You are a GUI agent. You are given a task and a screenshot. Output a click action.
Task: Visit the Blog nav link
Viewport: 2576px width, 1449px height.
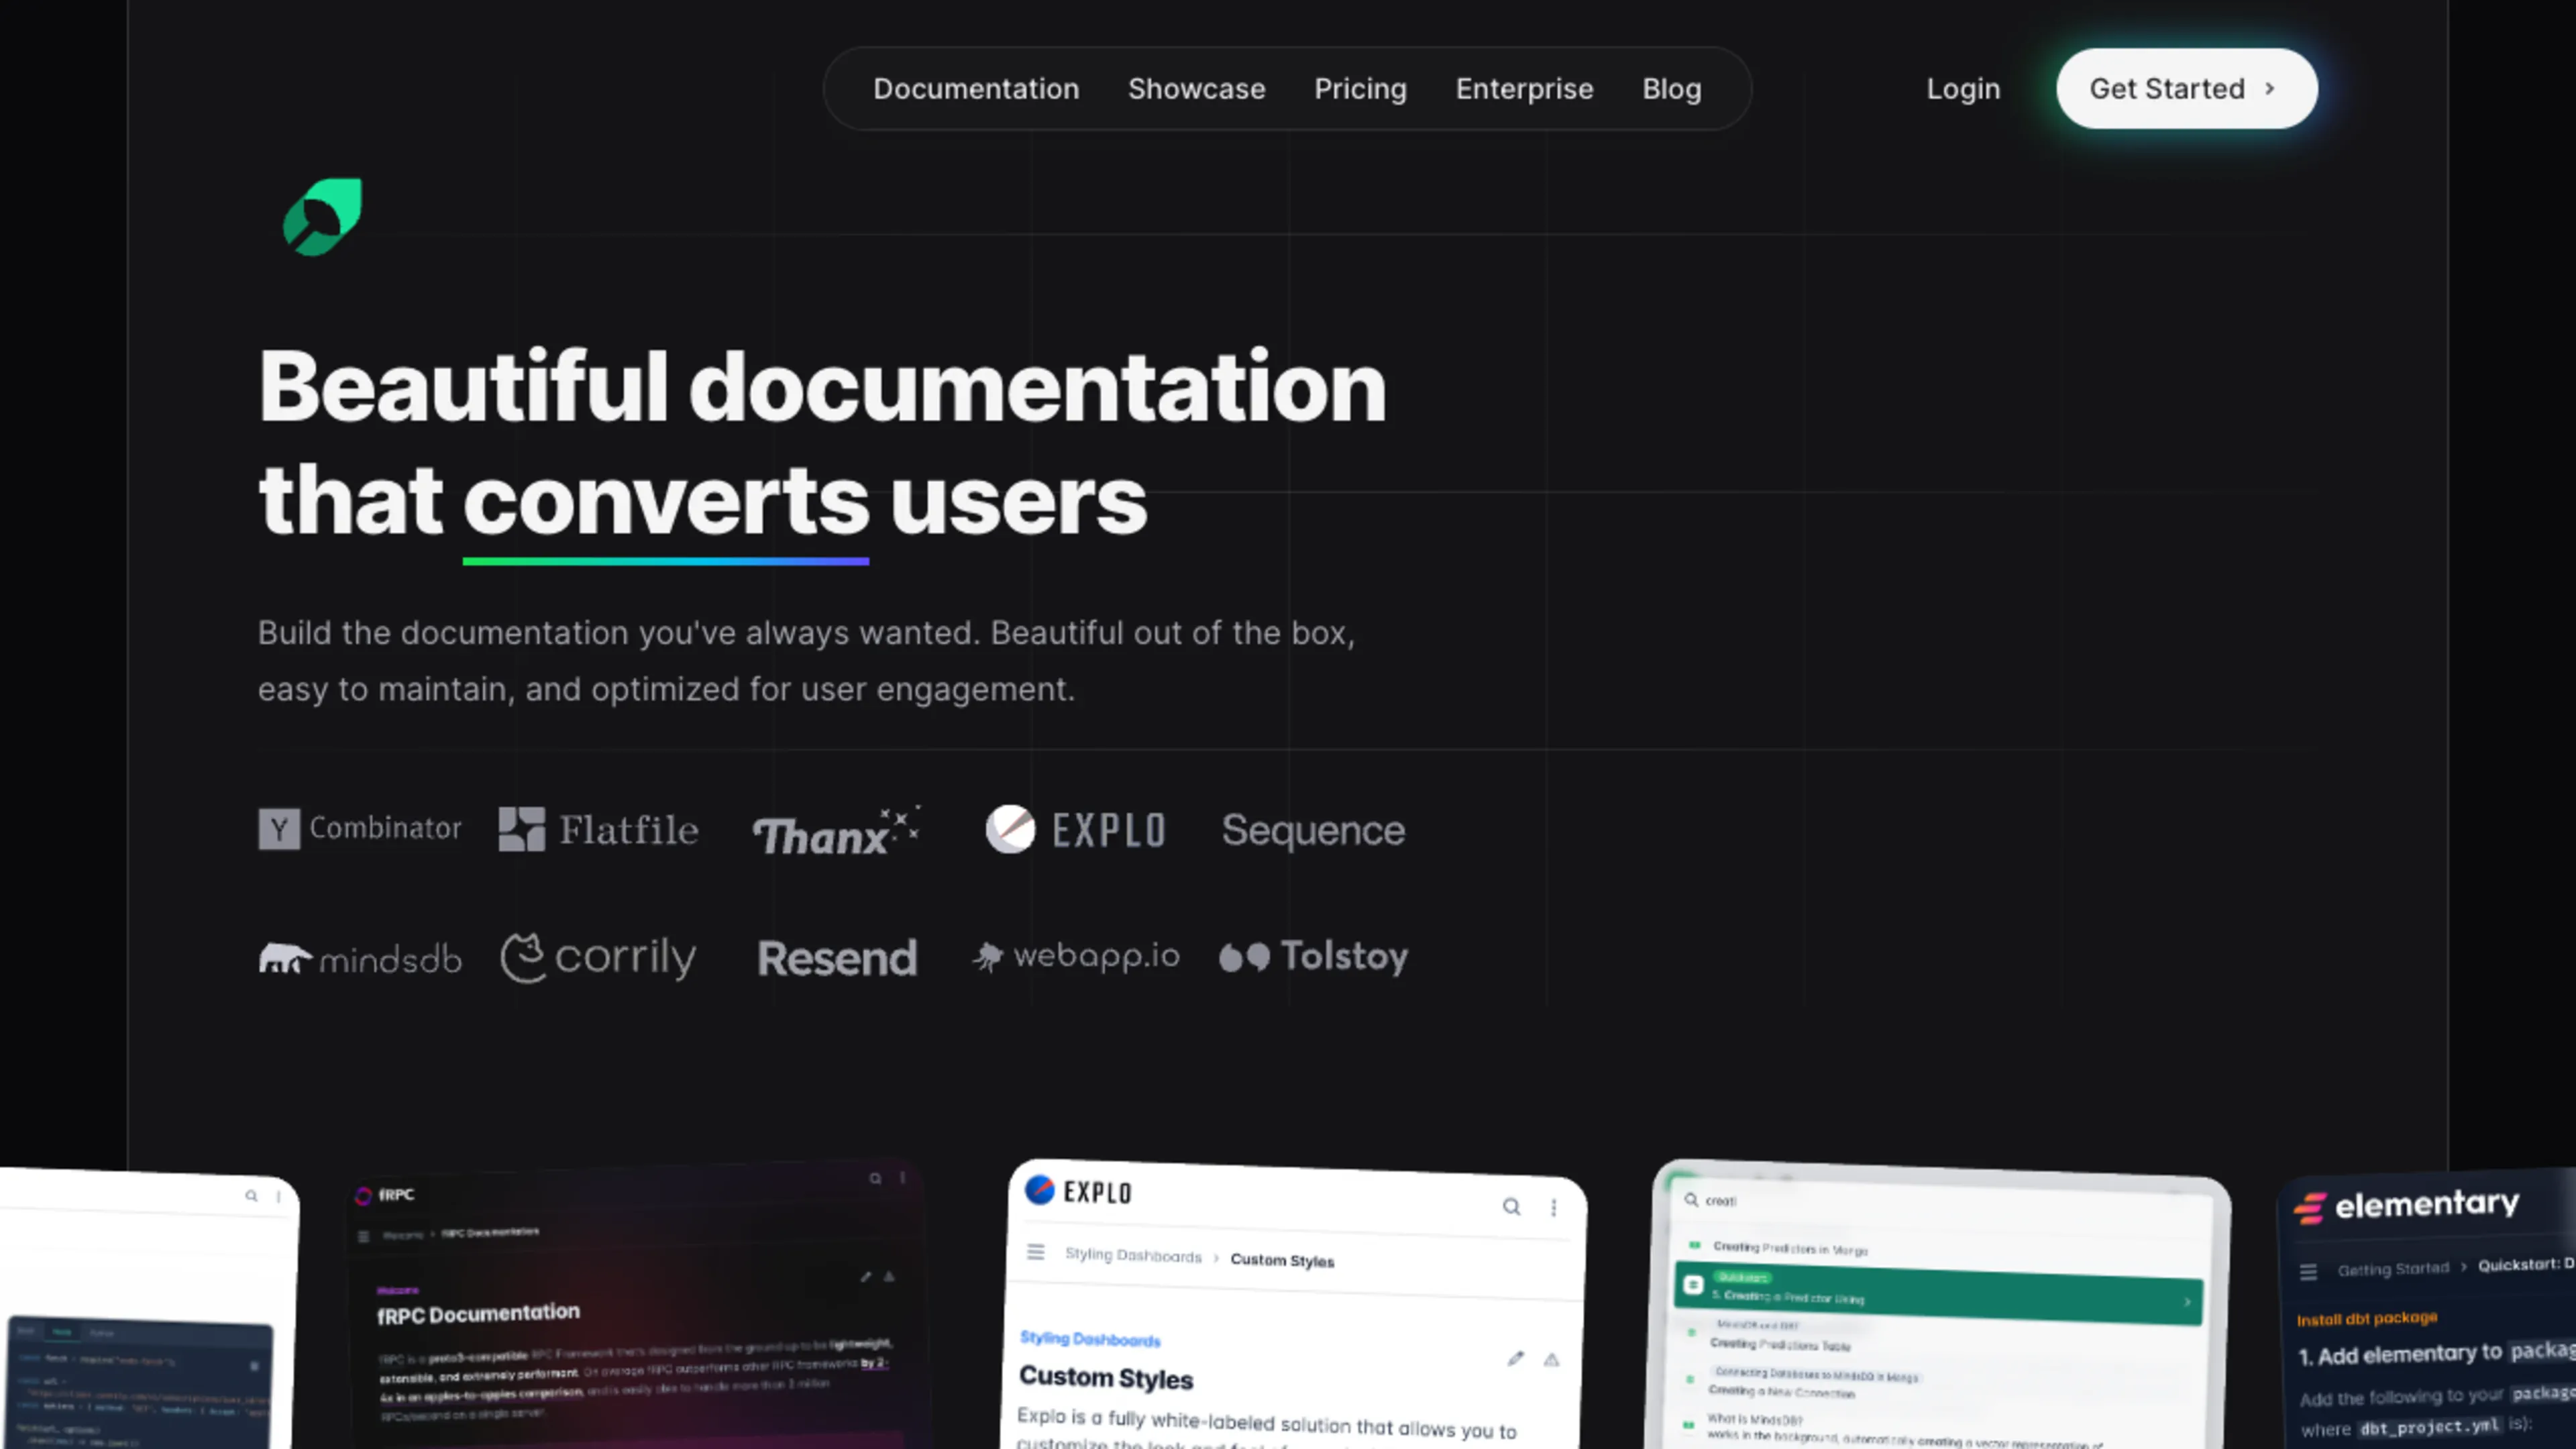point(1671,89)
